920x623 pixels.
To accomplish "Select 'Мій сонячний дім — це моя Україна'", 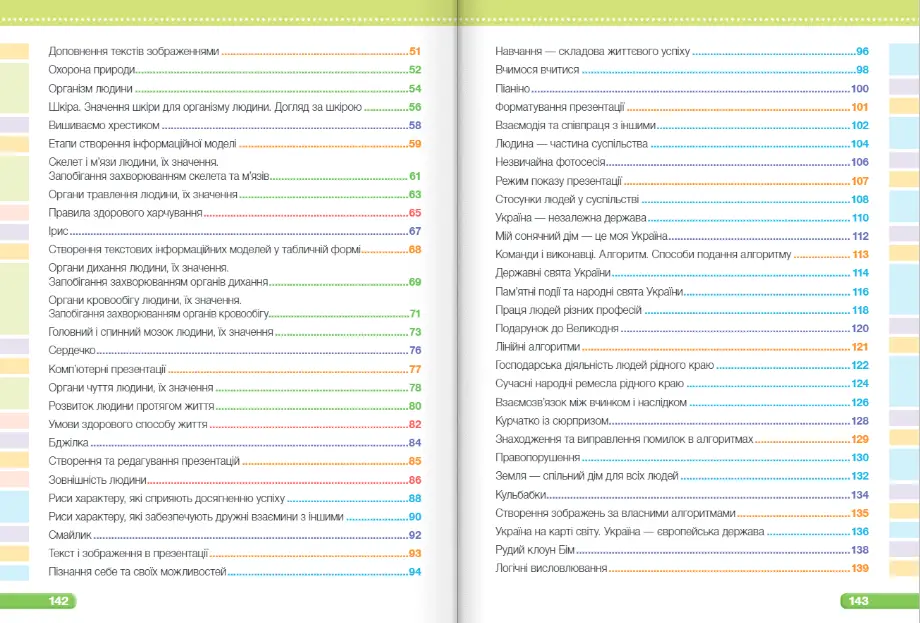I will 581,236.
